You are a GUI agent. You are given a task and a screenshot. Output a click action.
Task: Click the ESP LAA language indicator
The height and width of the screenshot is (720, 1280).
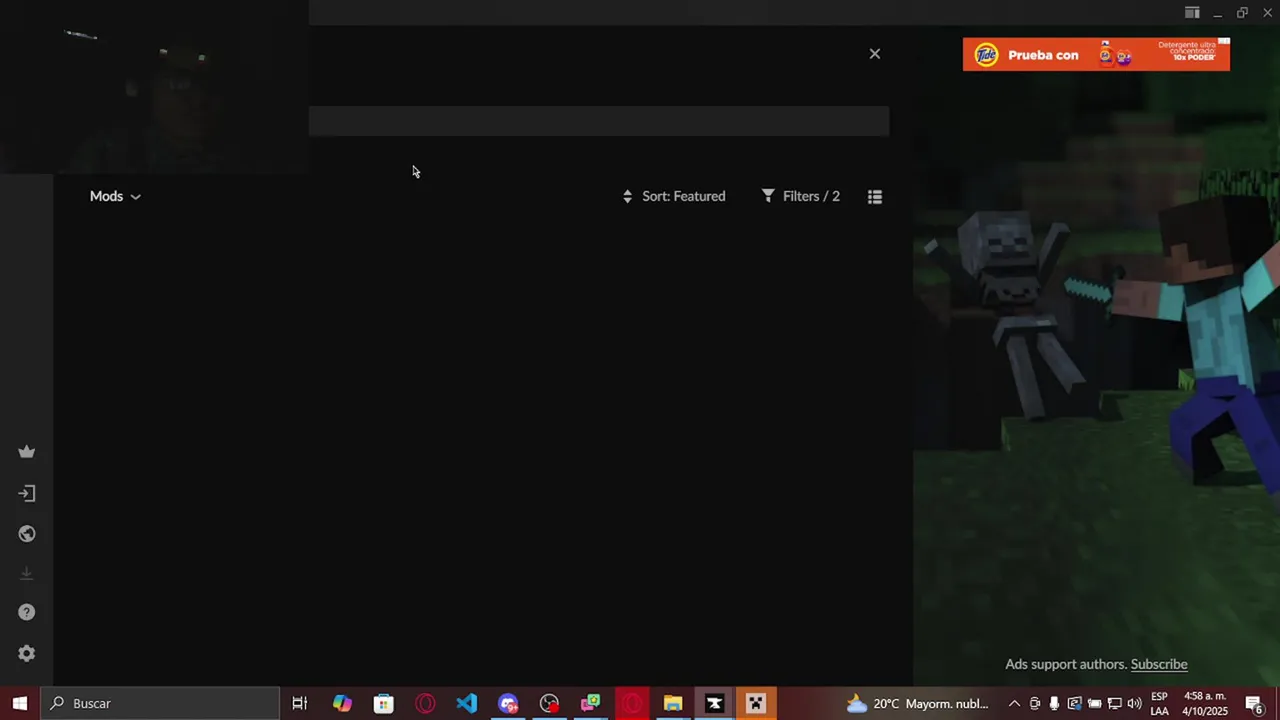click(1159, 703)
